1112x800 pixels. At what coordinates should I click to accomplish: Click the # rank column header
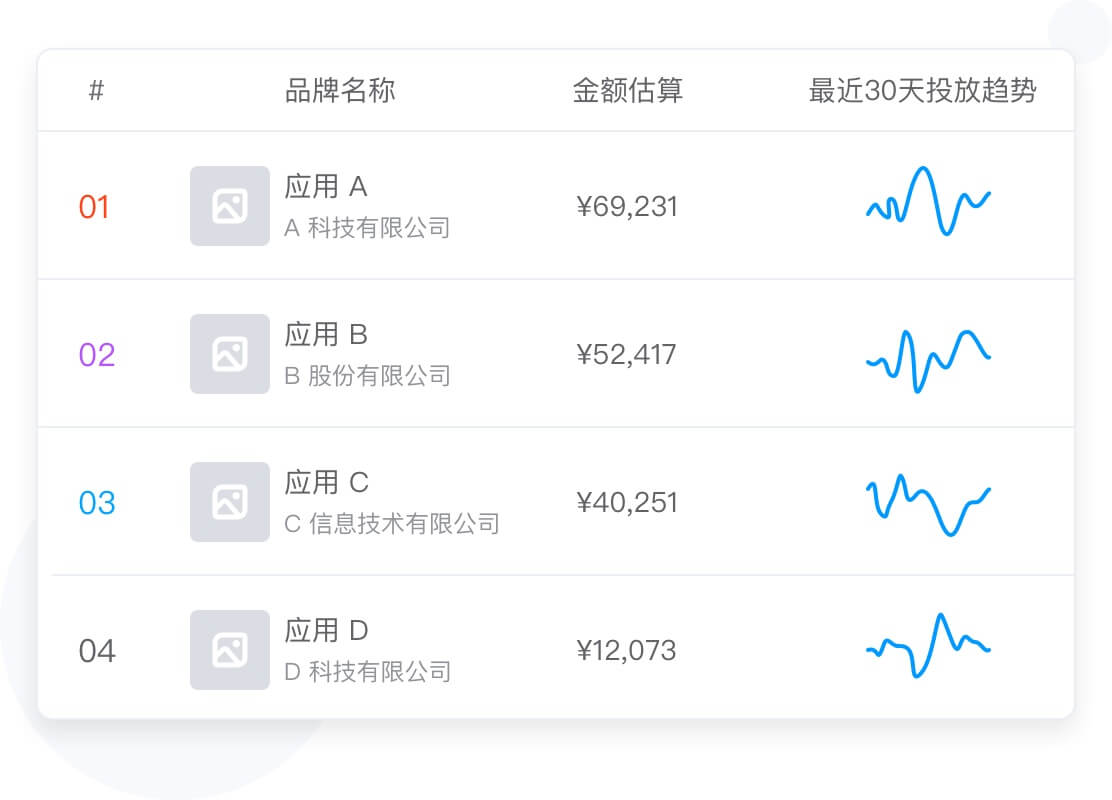(96, 91)
